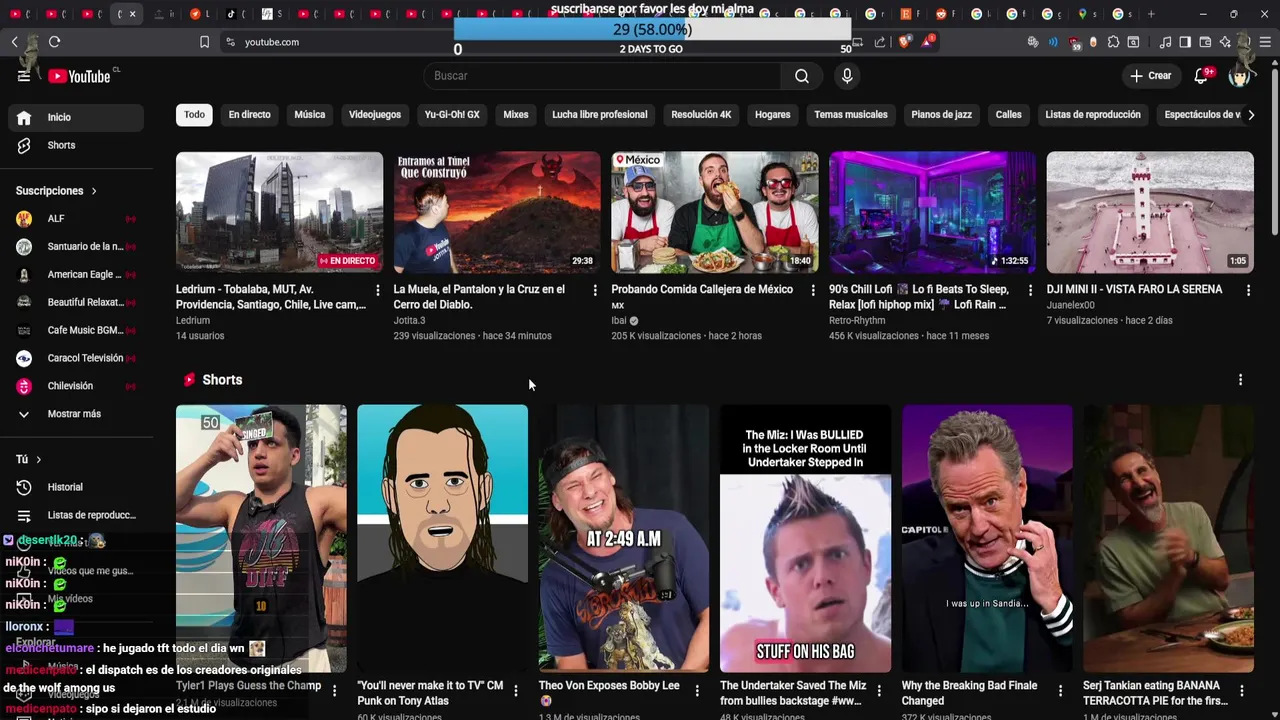This screenshot has height=720, width=1280.
Task: Open Listas de reproducción in sidebar
Action: pyautogui.click(x=75, y=515)
